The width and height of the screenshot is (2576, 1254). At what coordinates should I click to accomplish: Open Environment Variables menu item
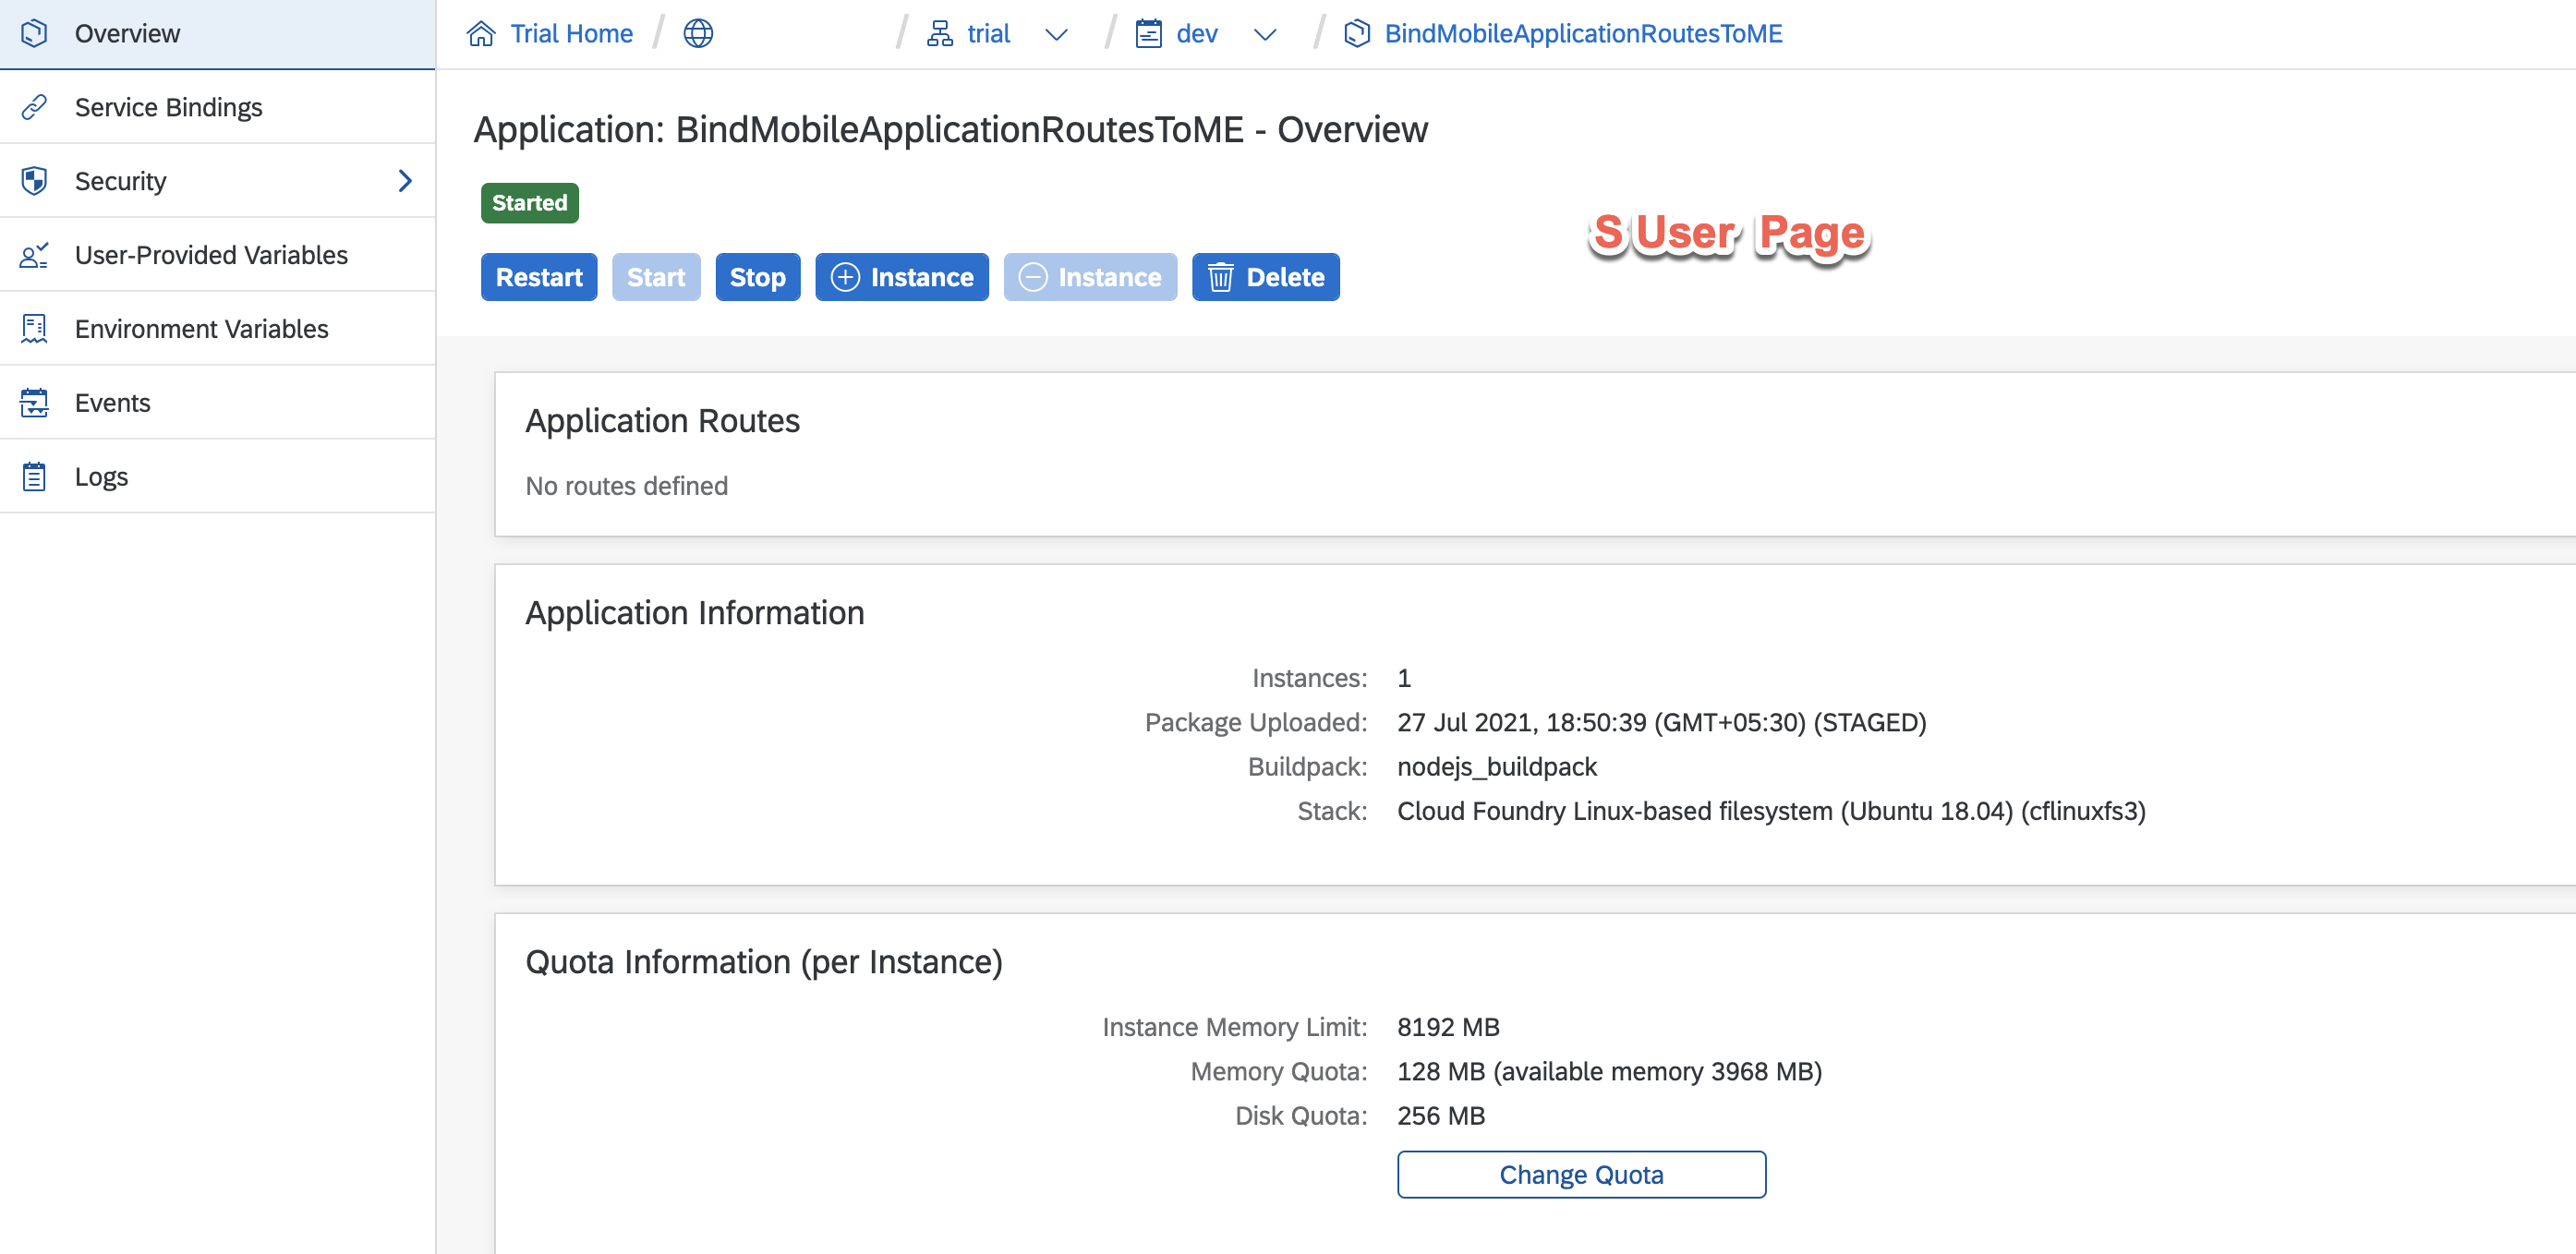[x=201, y=329]
